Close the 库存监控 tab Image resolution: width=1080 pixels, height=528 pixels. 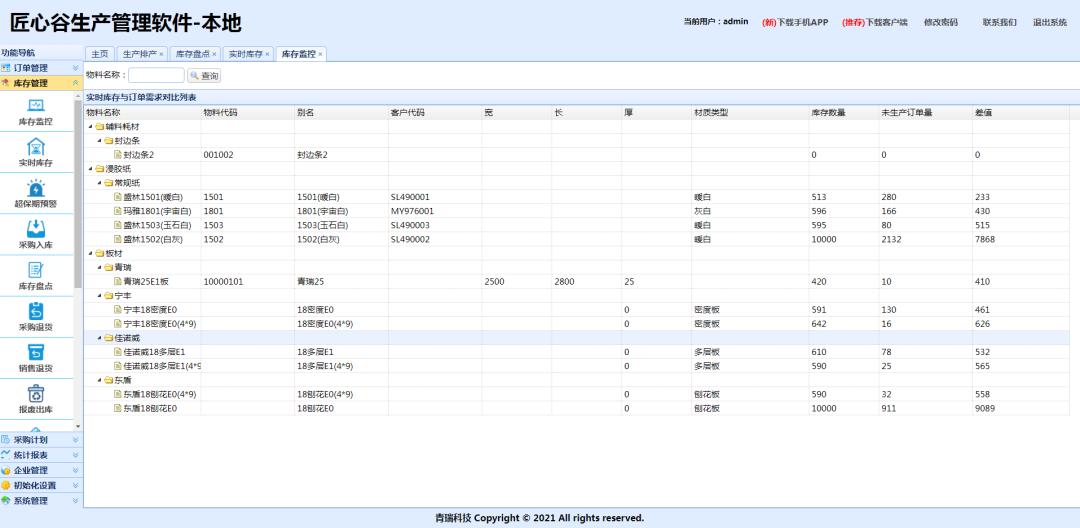point(320,54)
